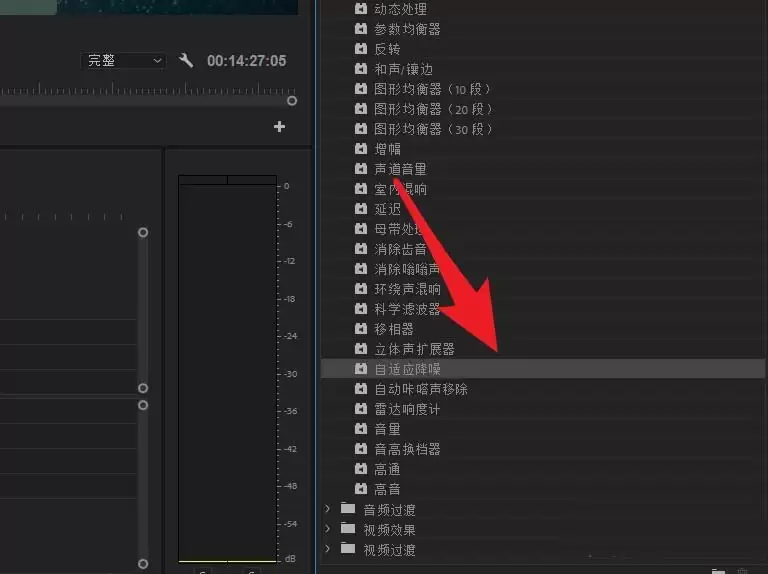Click the icon beside 自适应降噪 effect
The image size is (768, 574).
(360, 369)
